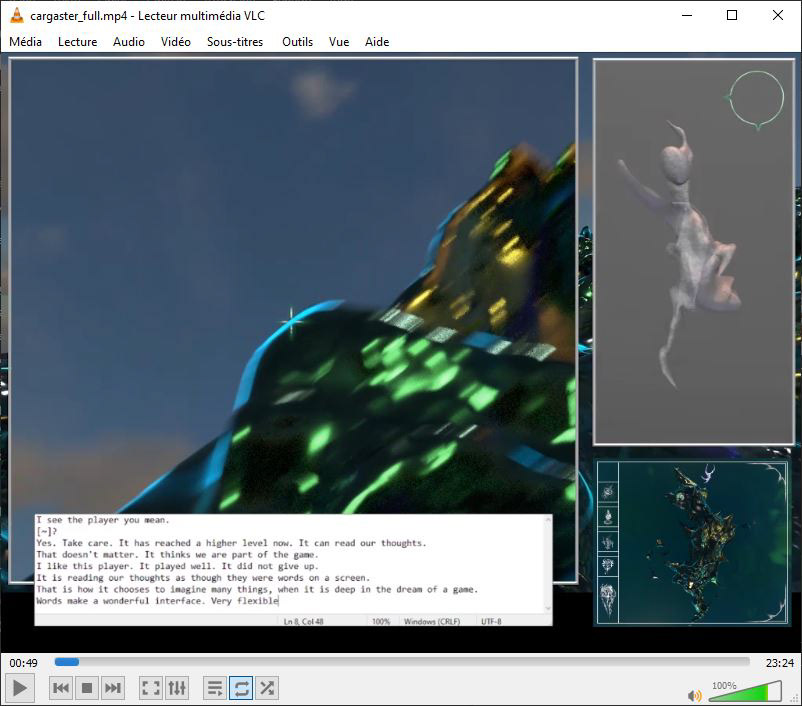Click the line starting "That doesn't matter."
This screenshot has height=706, width=802.
(177, 555)
